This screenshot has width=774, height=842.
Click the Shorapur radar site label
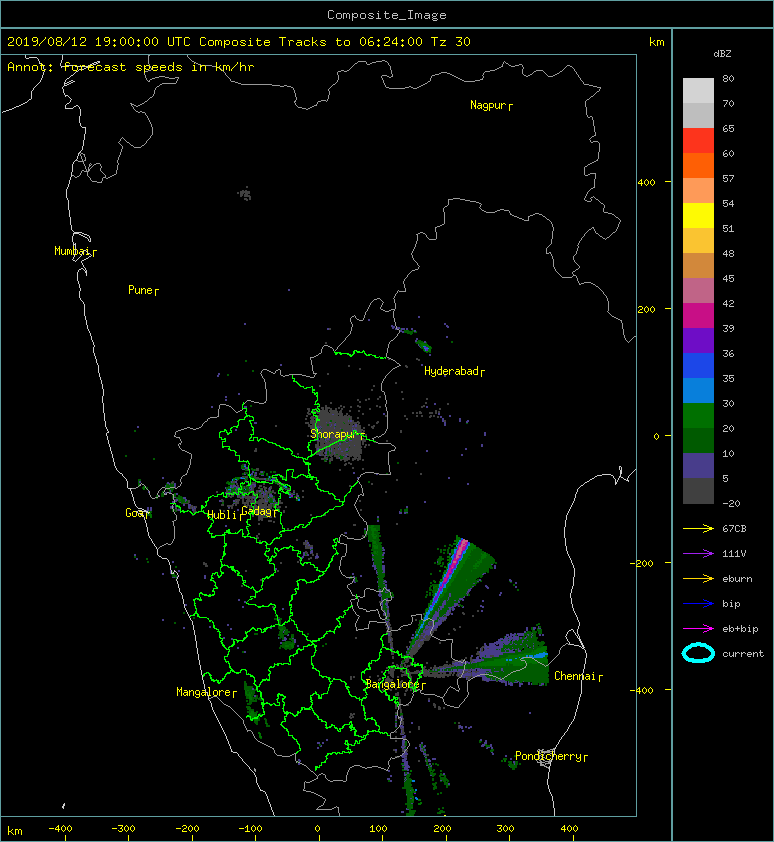pos(337,434)
